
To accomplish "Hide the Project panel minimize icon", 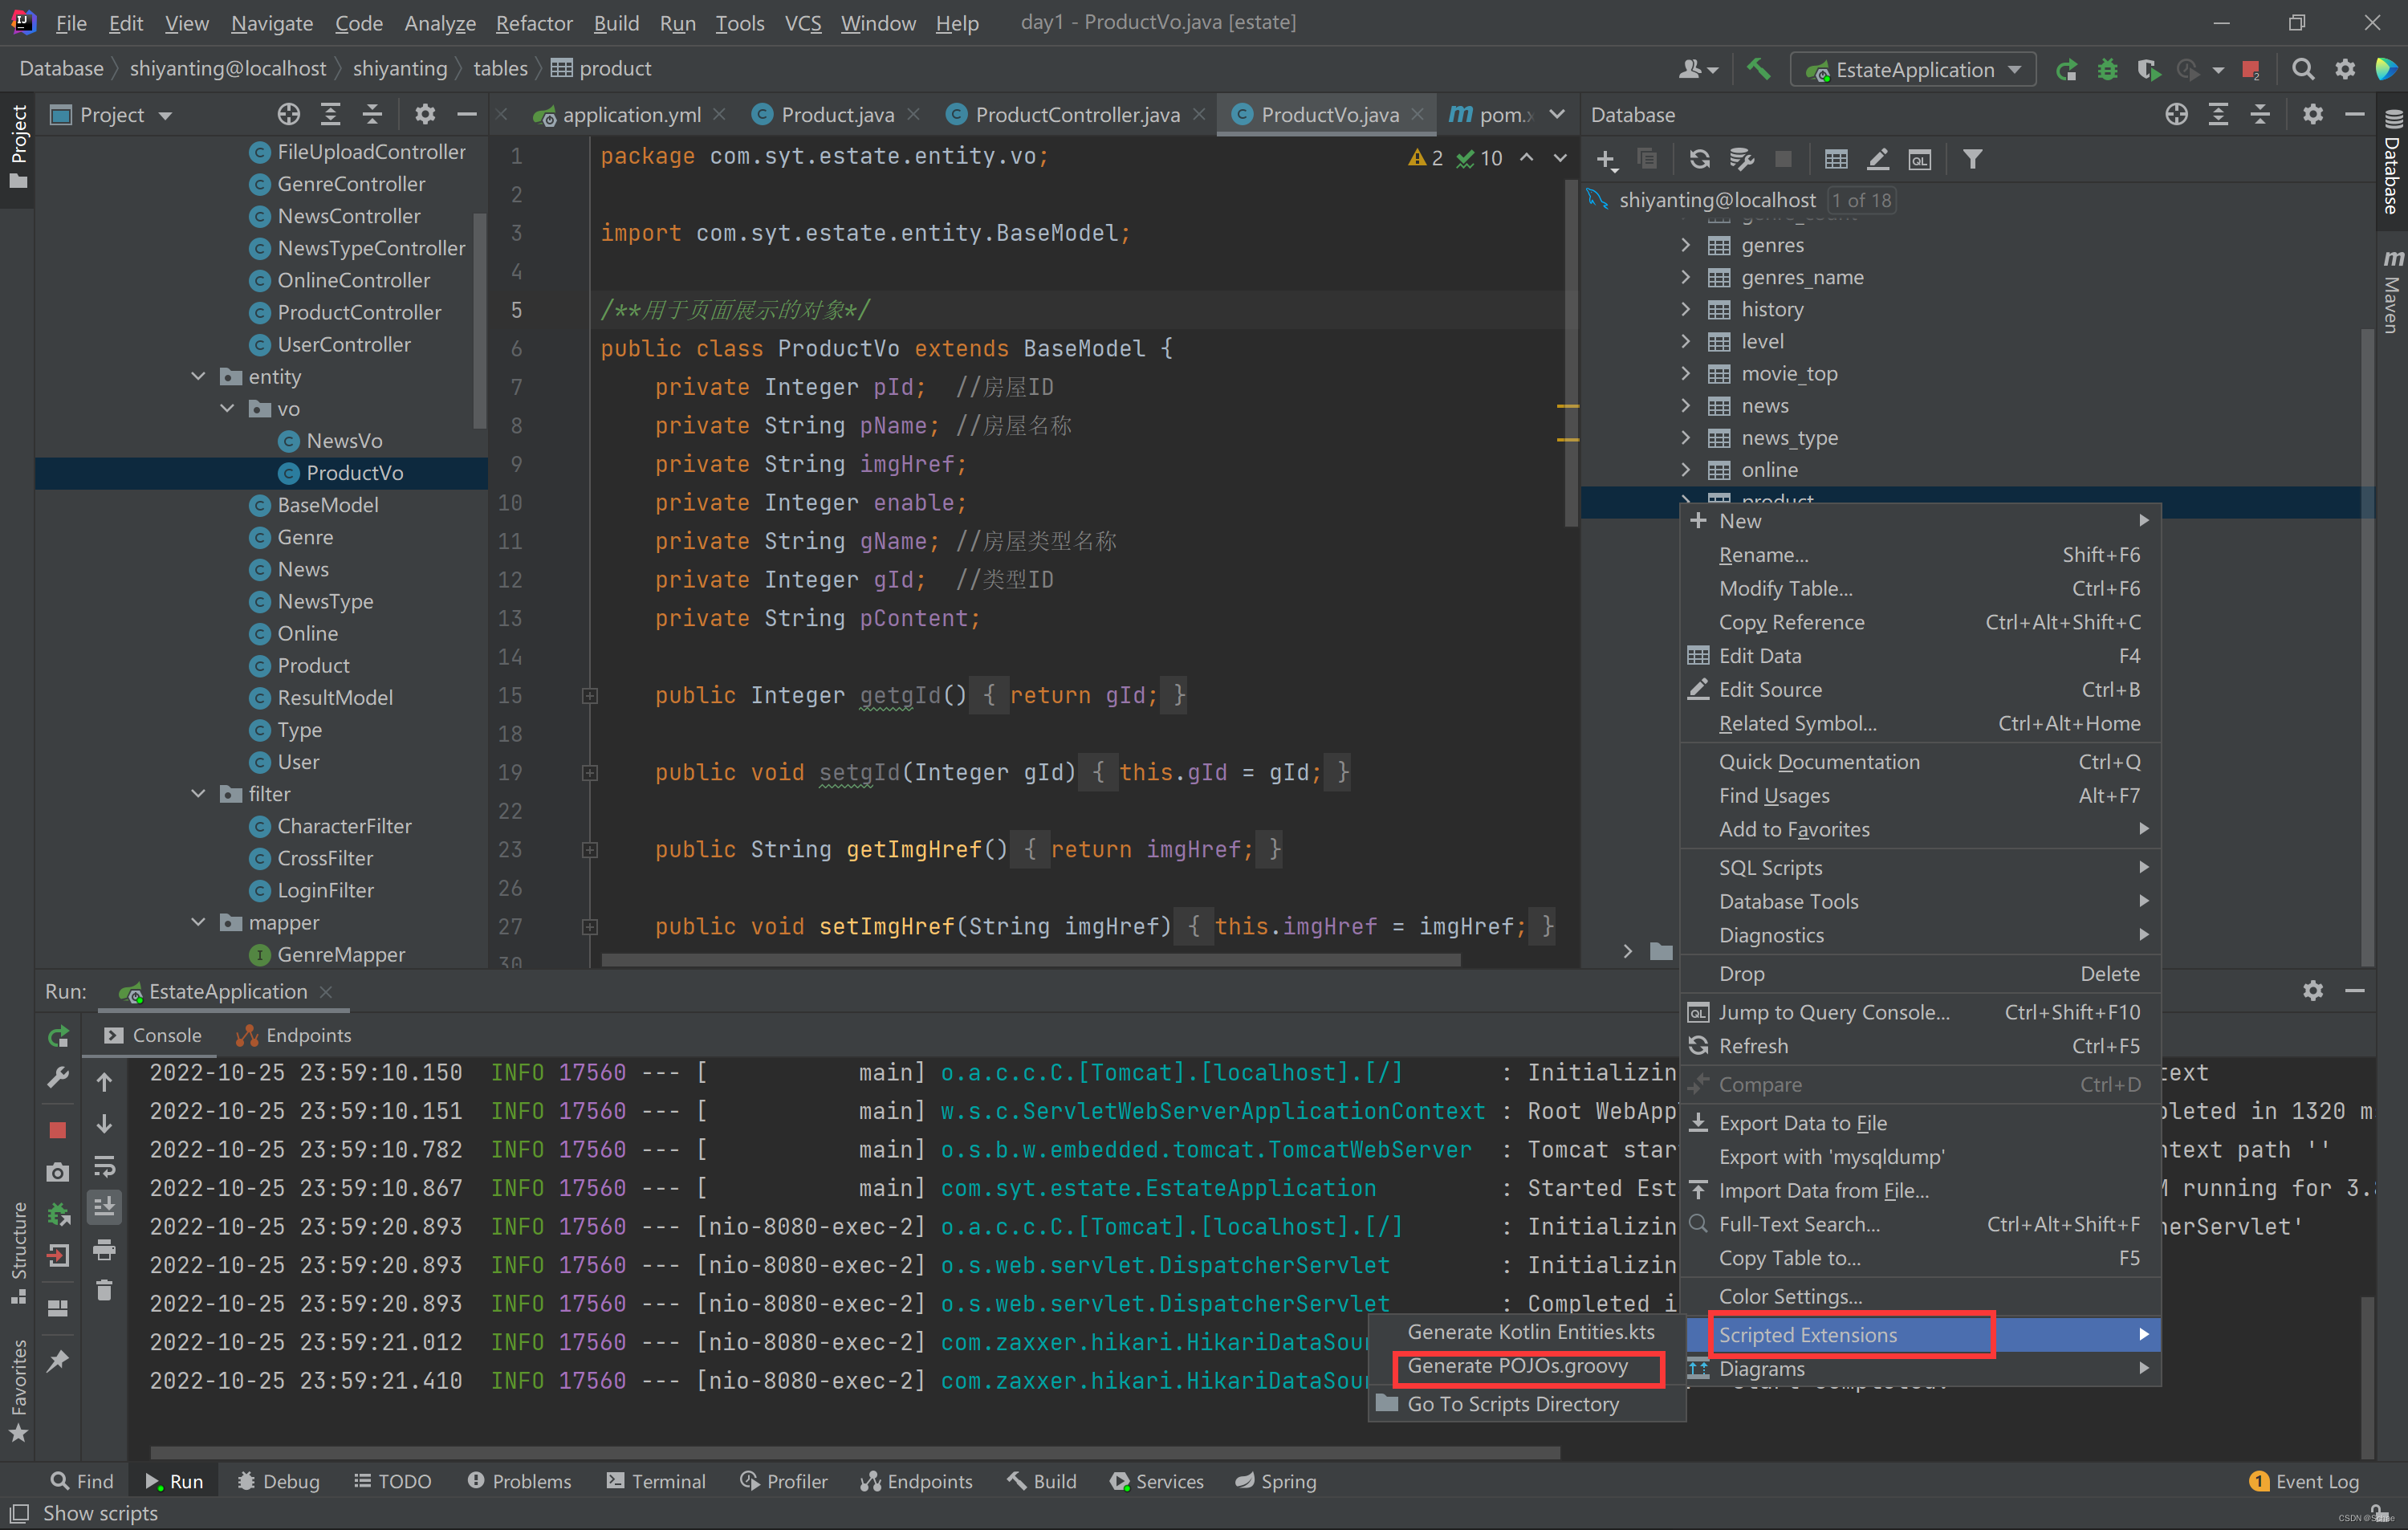I will (466, 115).
